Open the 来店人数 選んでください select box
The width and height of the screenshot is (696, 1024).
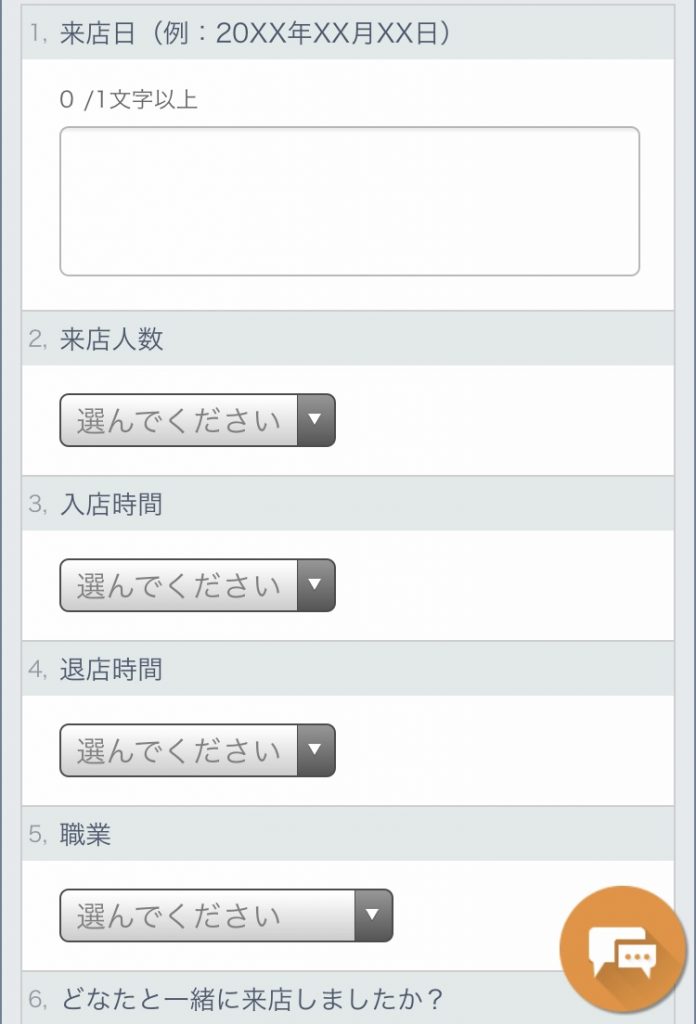(x=180, y=420)
